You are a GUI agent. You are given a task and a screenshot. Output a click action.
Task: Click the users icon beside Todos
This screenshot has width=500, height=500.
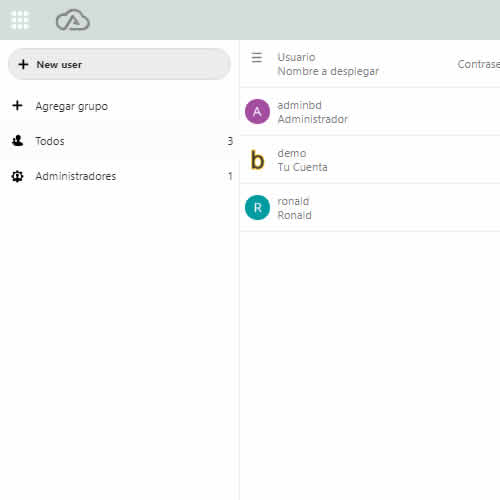[17, 141]
